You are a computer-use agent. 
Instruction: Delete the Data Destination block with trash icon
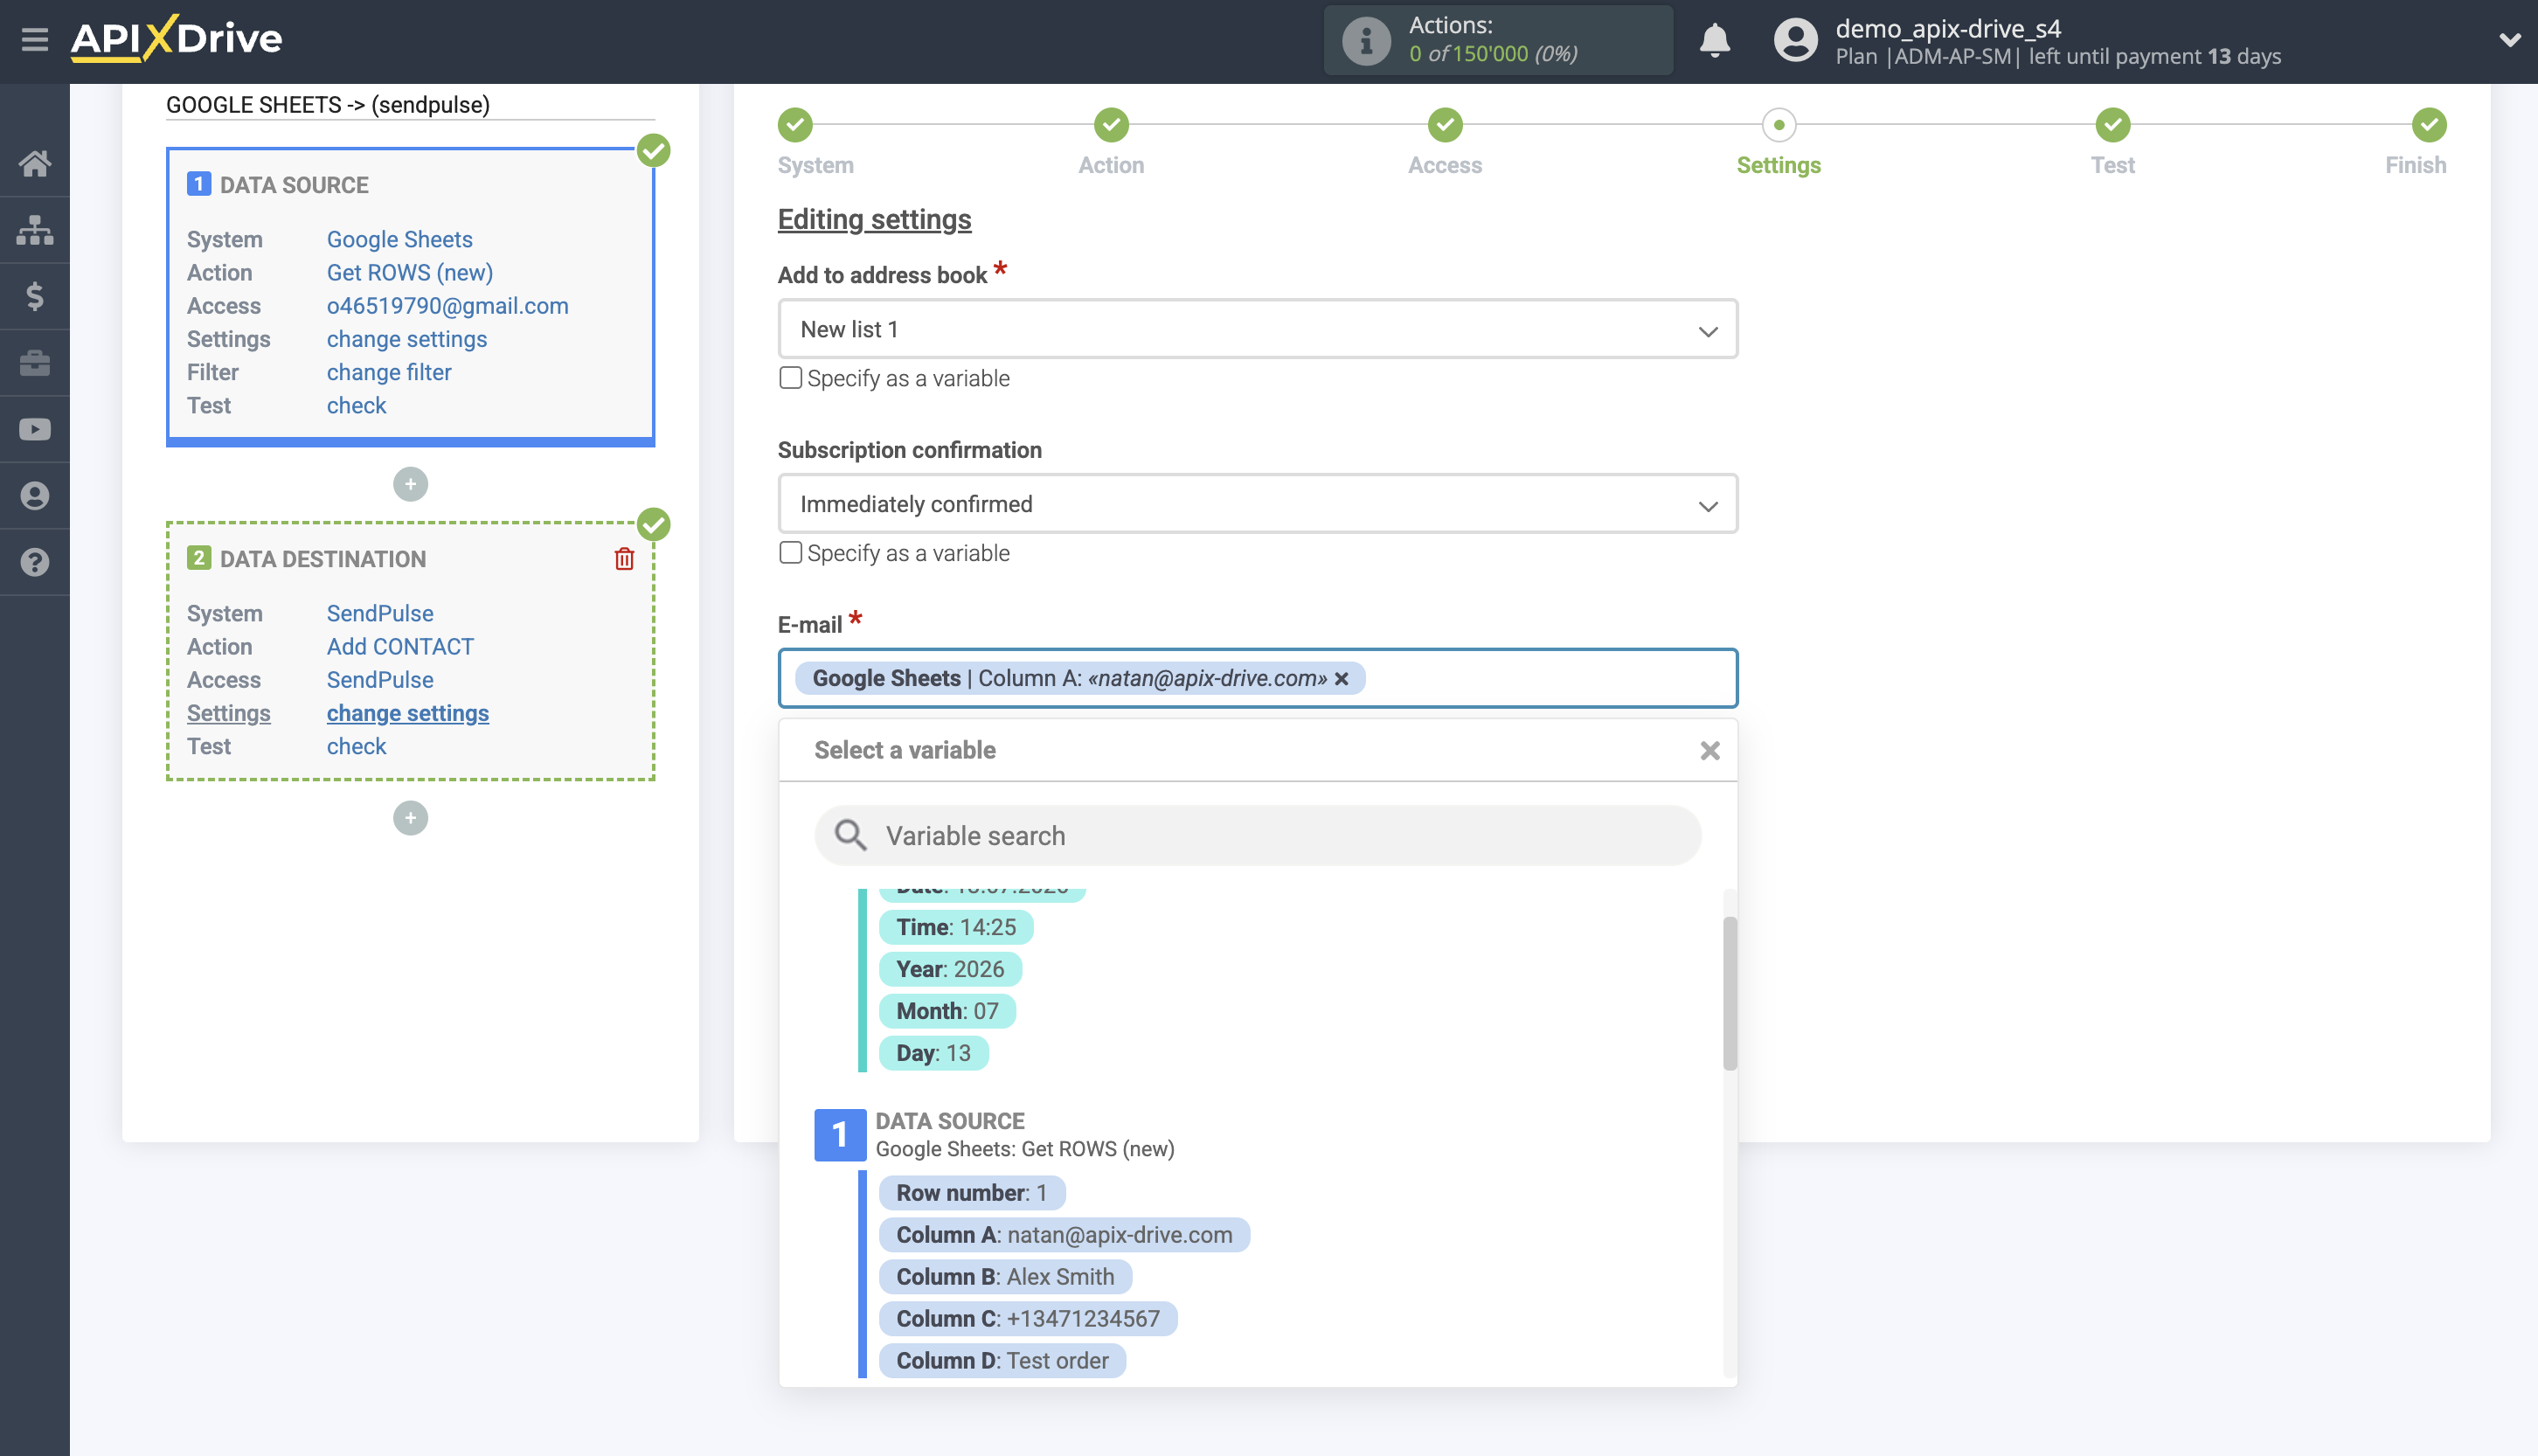[x=624, y=559]
